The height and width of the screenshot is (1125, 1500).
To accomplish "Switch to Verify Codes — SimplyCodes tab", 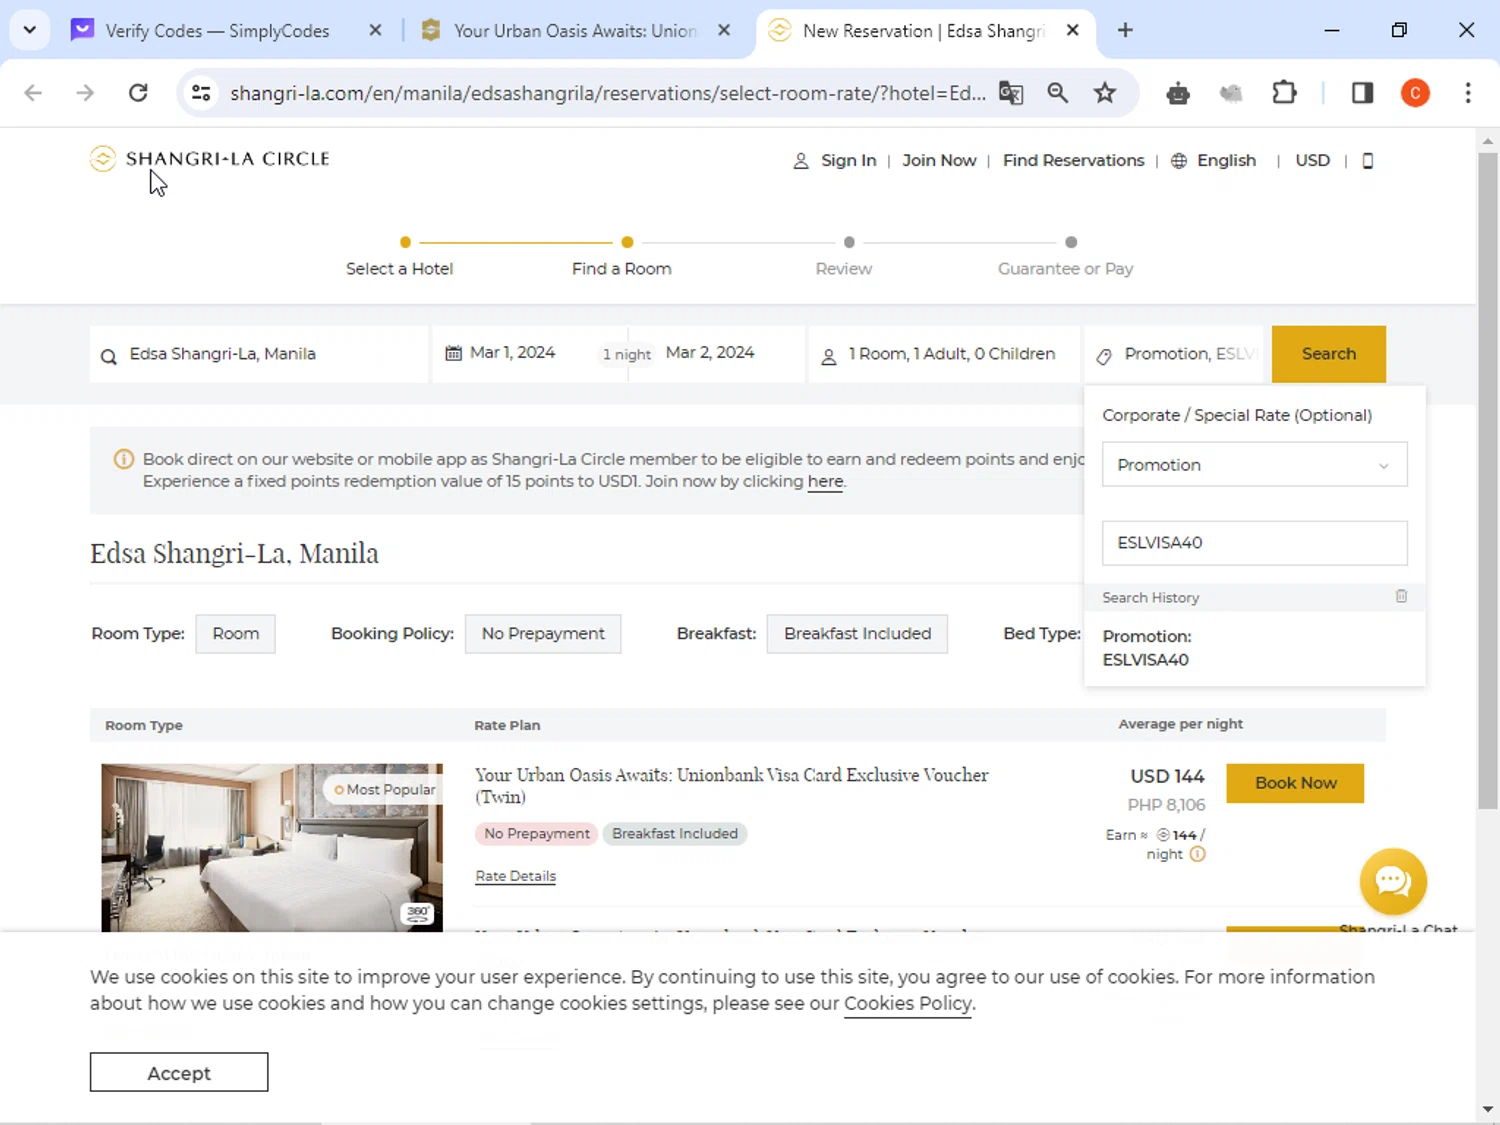I will coord(216,31).
